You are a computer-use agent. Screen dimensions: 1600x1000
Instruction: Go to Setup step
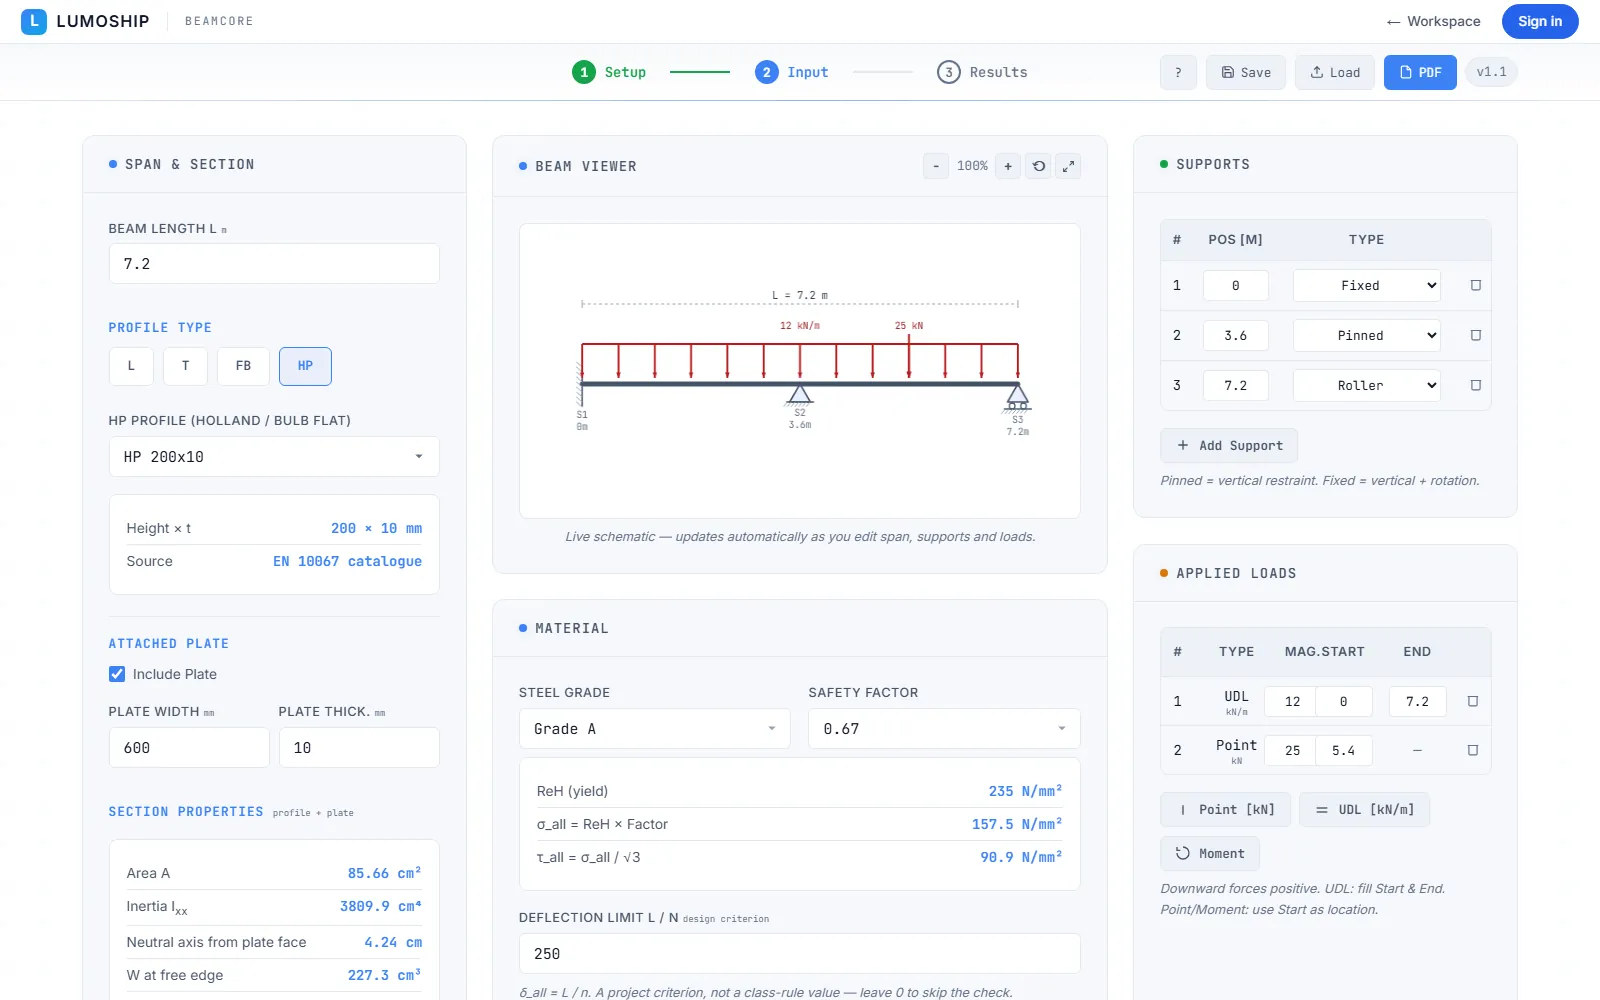click(x=609, y=72)
